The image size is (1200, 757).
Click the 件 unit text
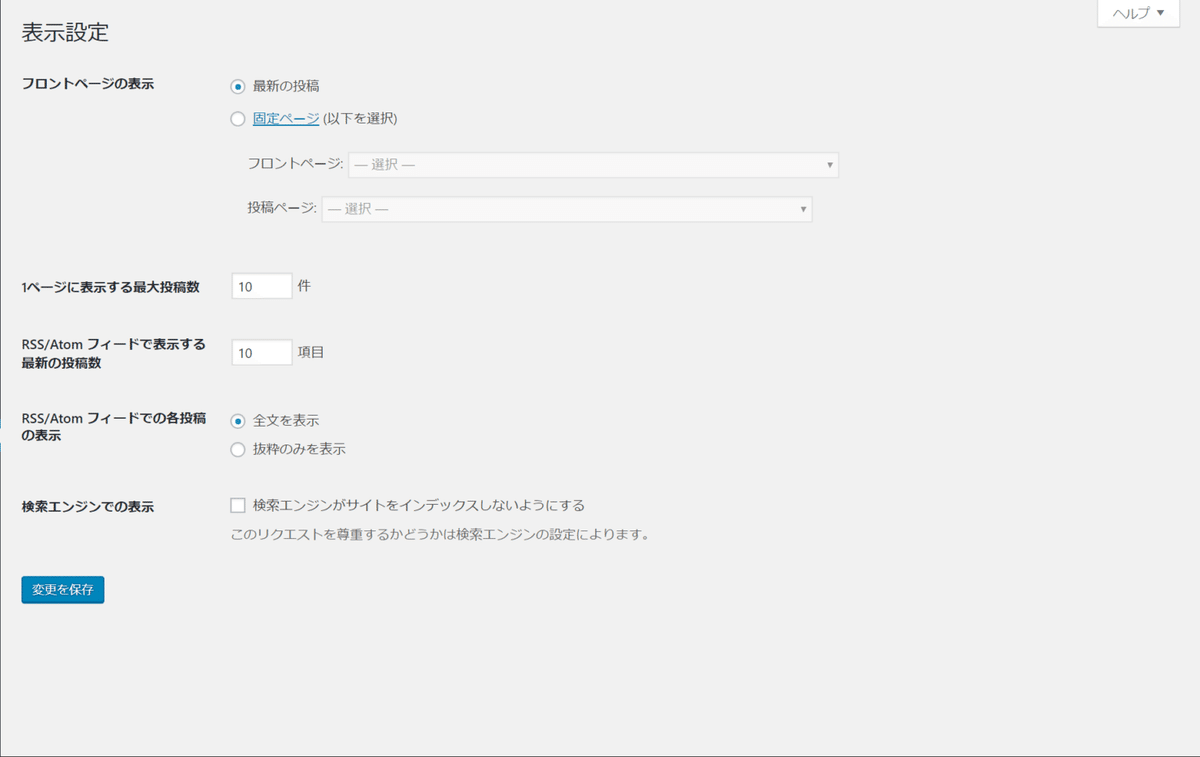pyautogui.click(x=304, y=286)
